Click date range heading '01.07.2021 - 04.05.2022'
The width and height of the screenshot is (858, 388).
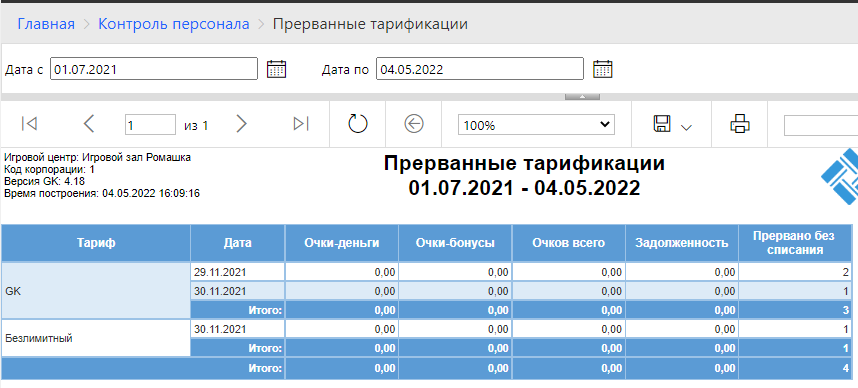tap(524, 188)
